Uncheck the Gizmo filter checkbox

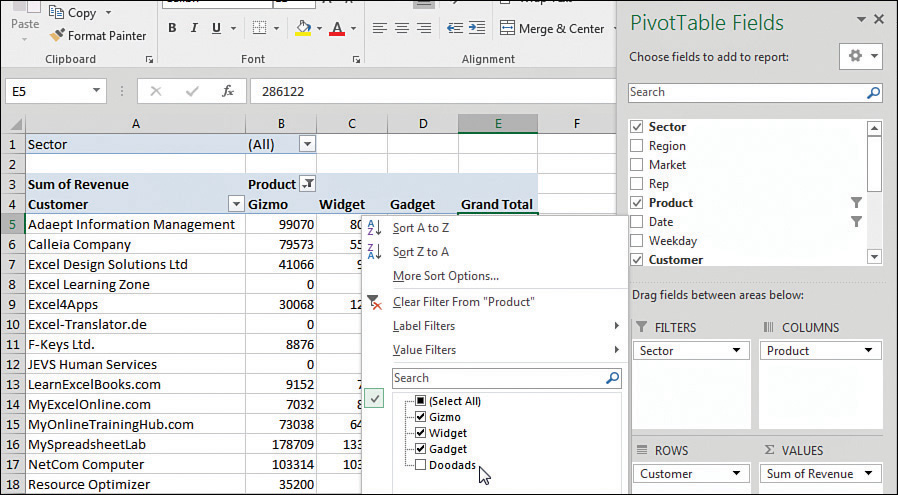pyautogui.click(x=420, y=417)
